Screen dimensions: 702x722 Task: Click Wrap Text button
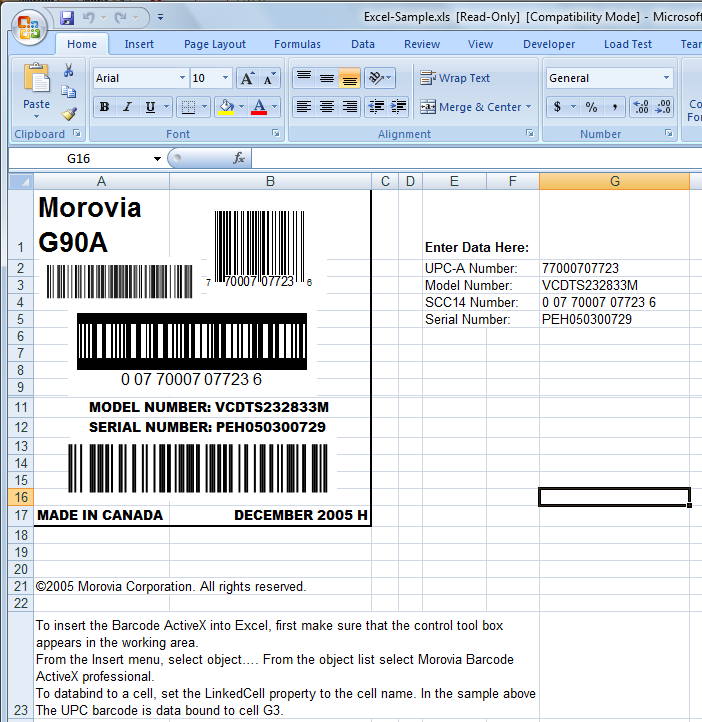(x=455, y=78)
